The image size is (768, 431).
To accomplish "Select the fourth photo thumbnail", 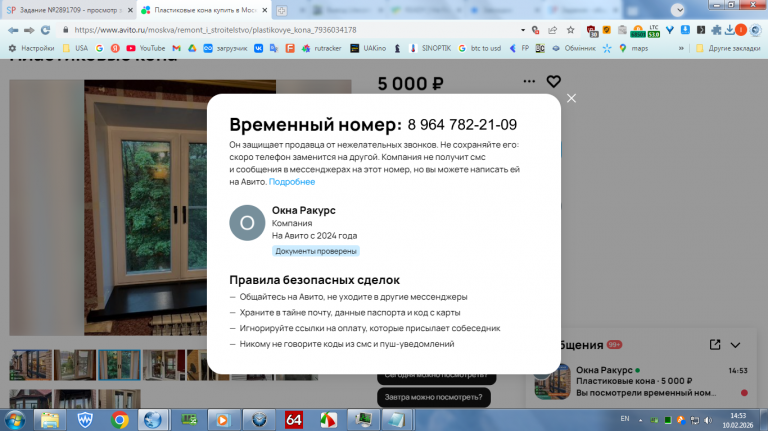I will click(x=164, y=365).
